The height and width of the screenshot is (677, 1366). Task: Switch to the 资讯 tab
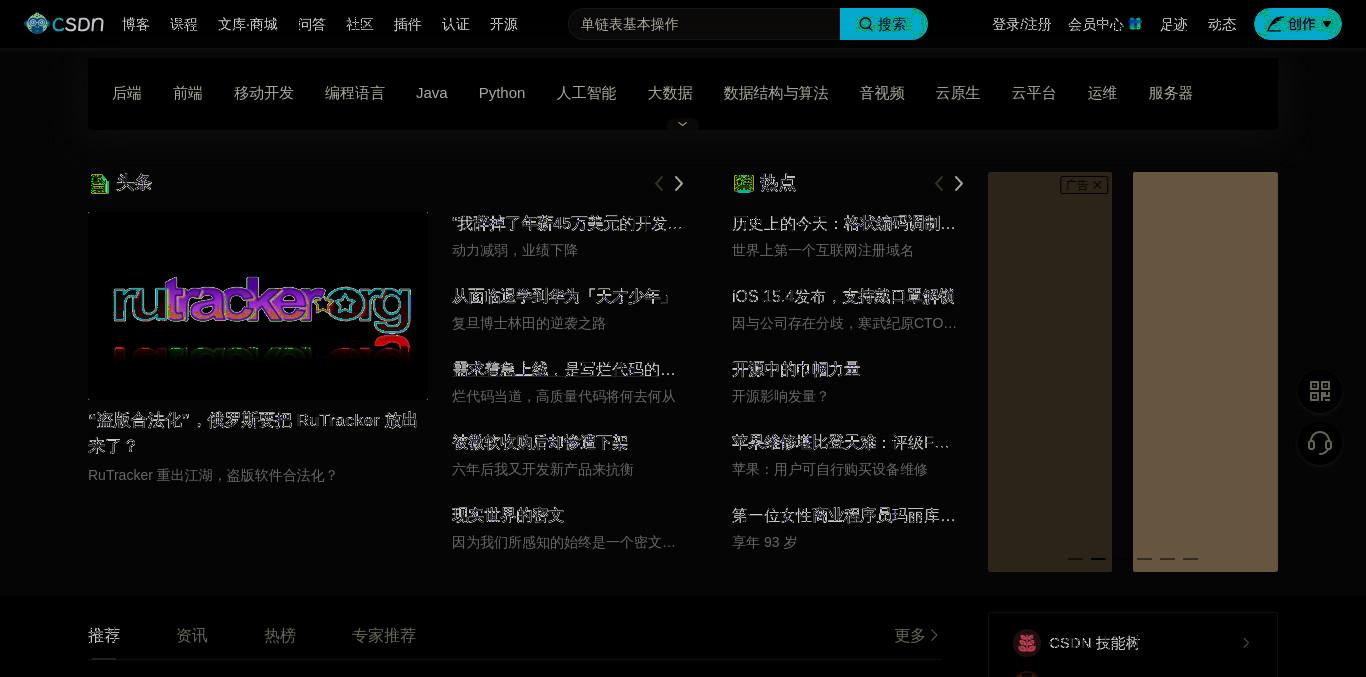pos(192,635)
